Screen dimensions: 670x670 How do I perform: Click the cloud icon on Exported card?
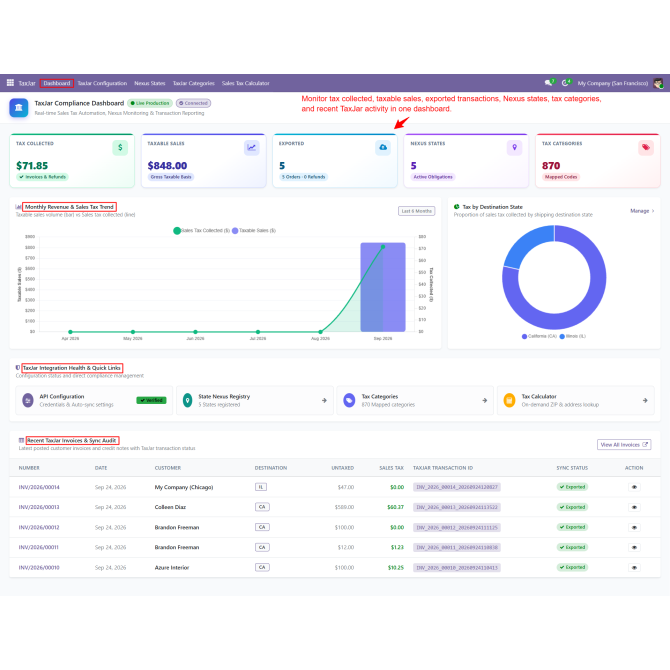pyautogui.click(x=383, y=147)
